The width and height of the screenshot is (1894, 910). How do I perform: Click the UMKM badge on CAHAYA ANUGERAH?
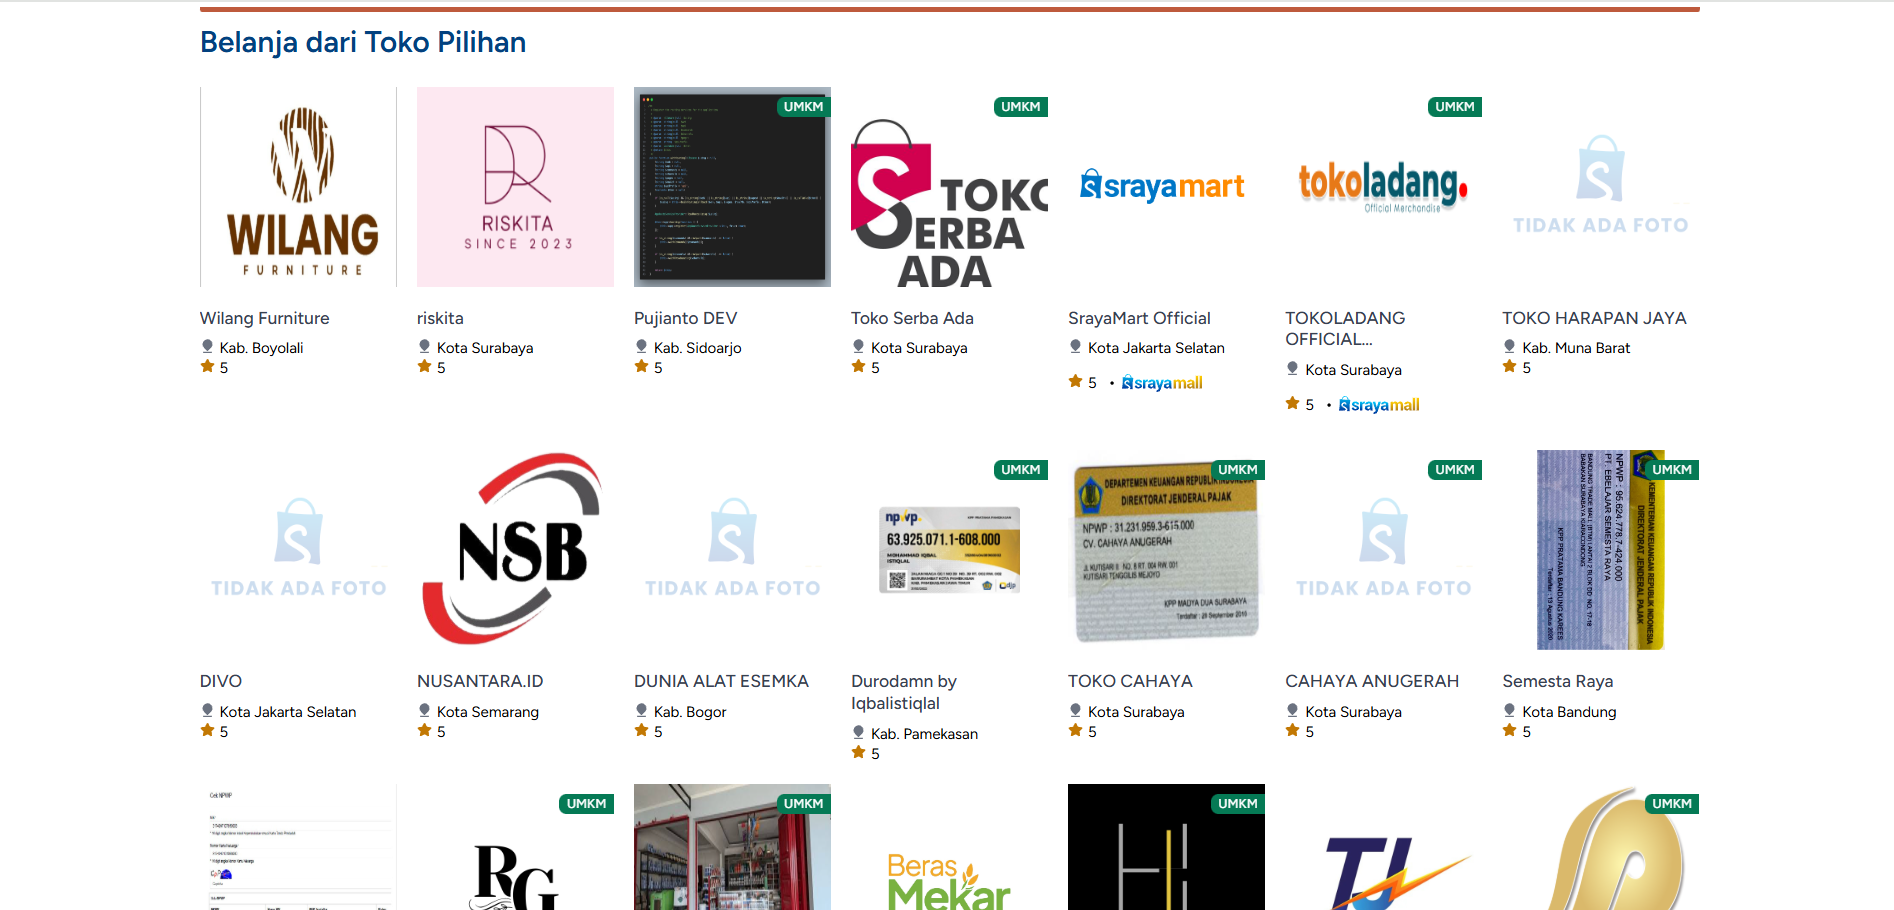tap(1455, 470)
